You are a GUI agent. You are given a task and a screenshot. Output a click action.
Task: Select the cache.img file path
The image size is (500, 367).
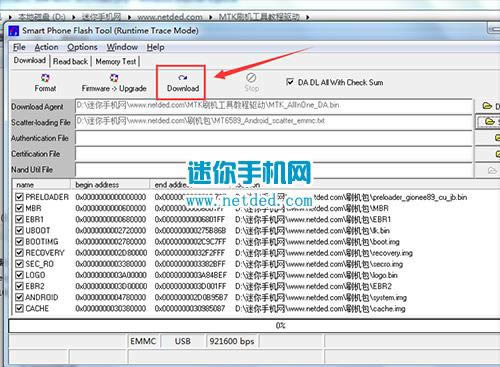click(x=320, y=309)
